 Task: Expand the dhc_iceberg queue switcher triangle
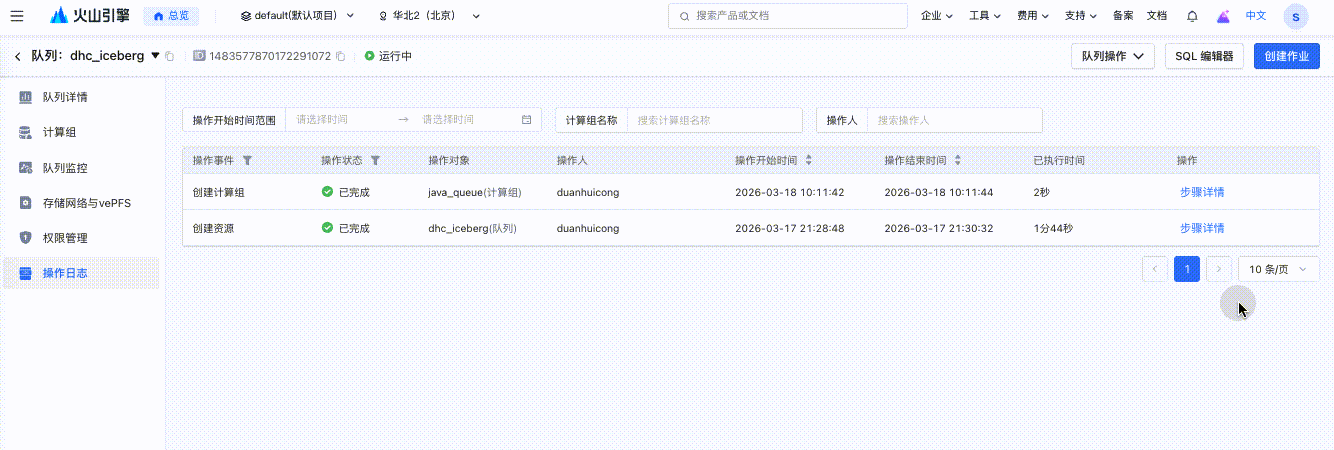click(155, 56)
